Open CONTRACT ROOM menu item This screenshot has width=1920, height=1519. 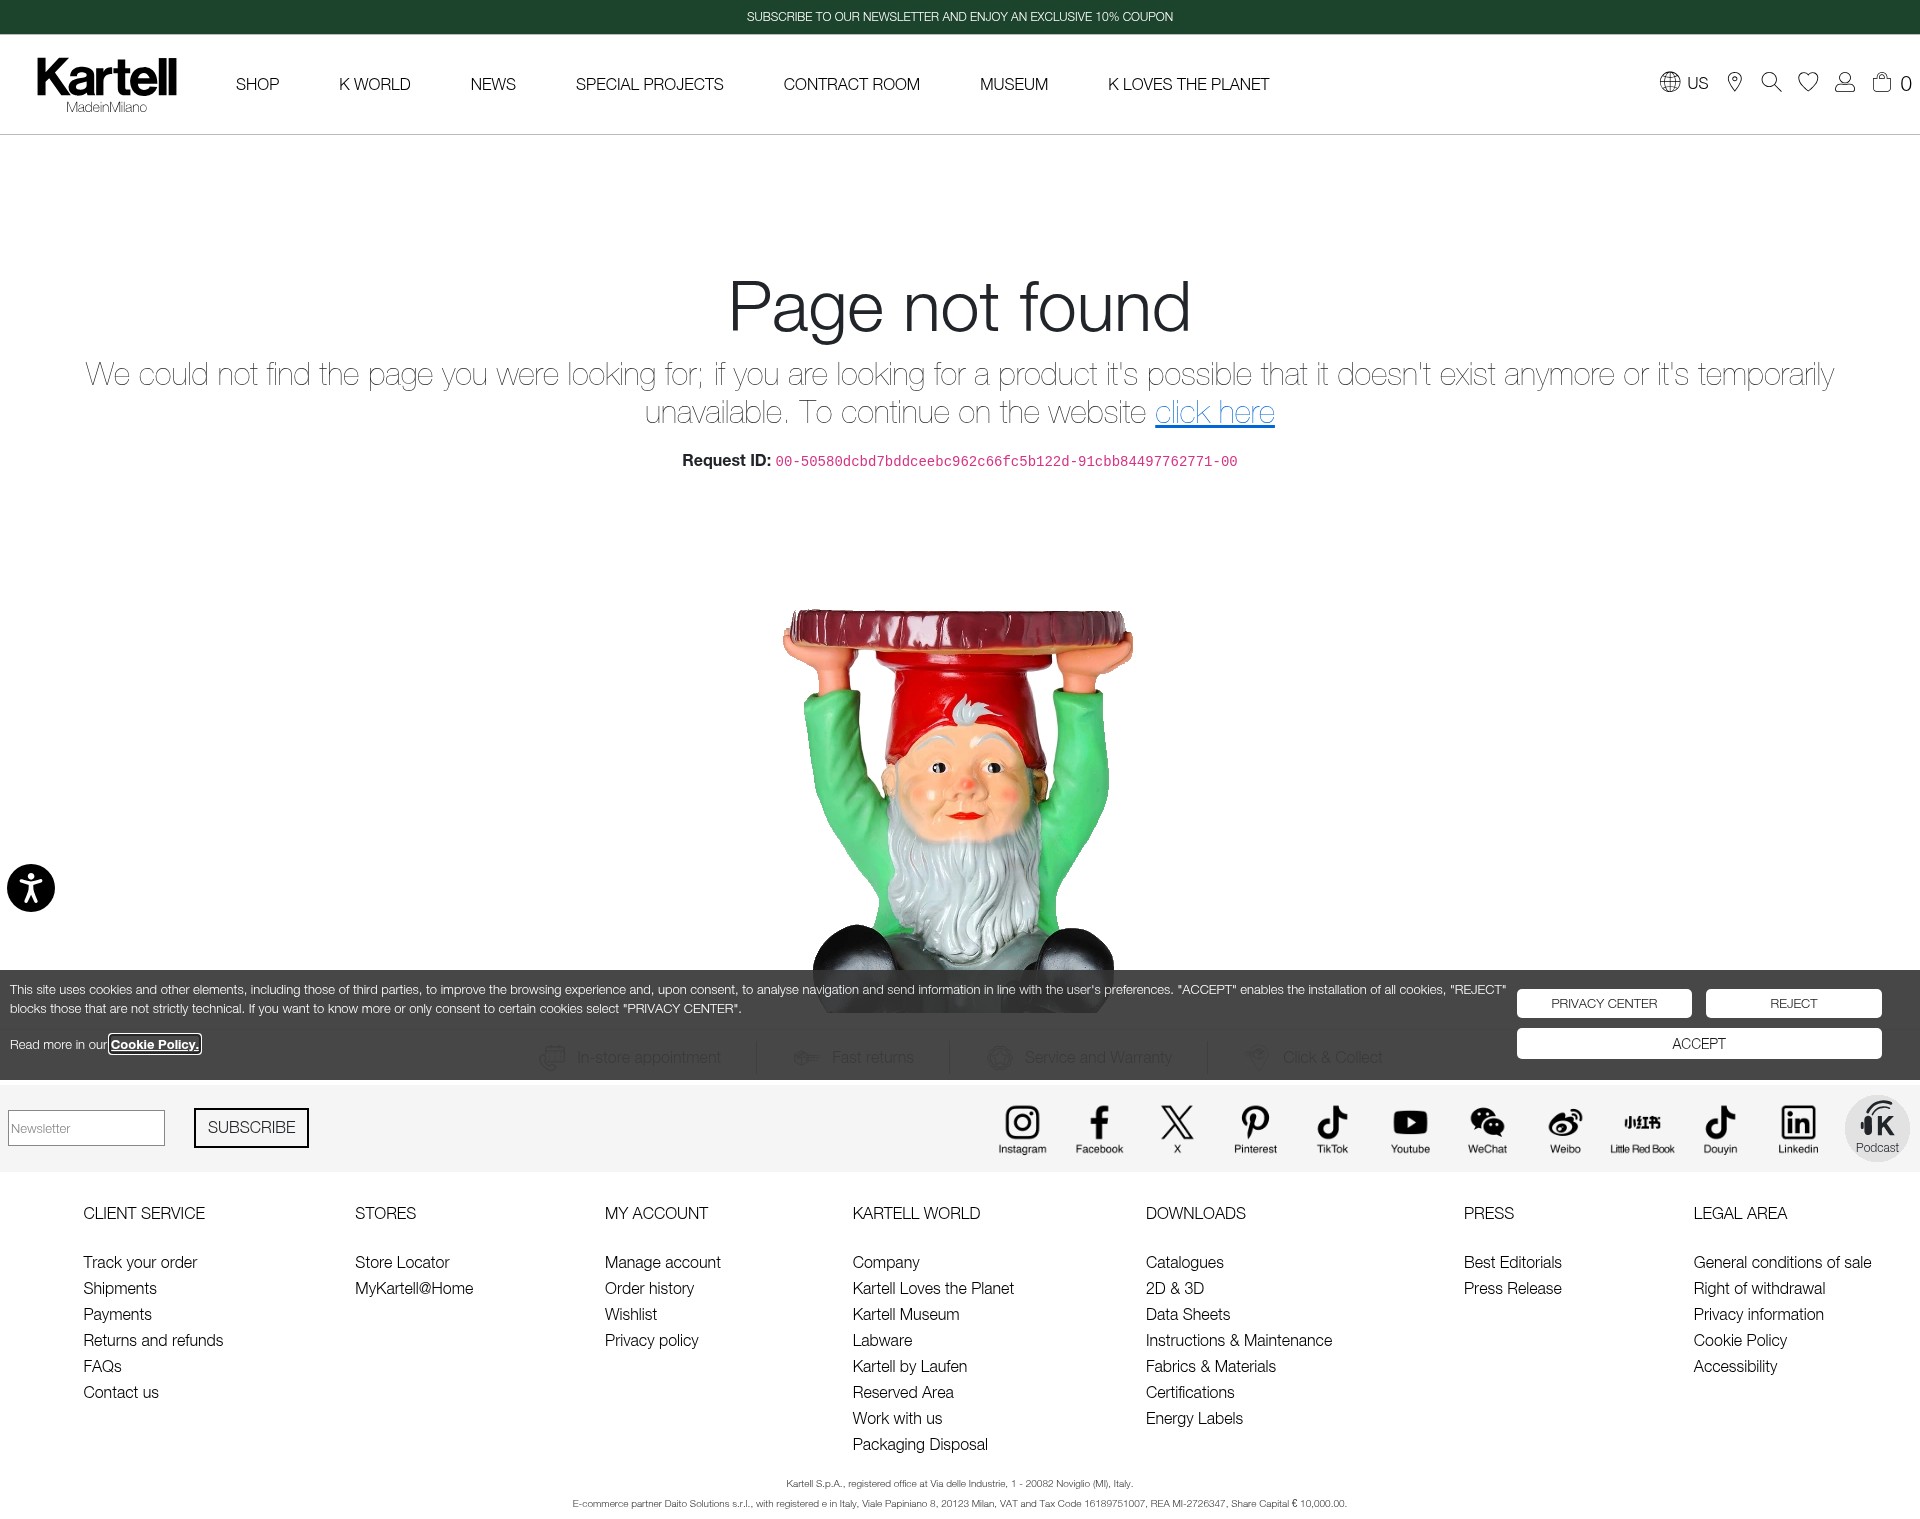click(x=851, y=84)
